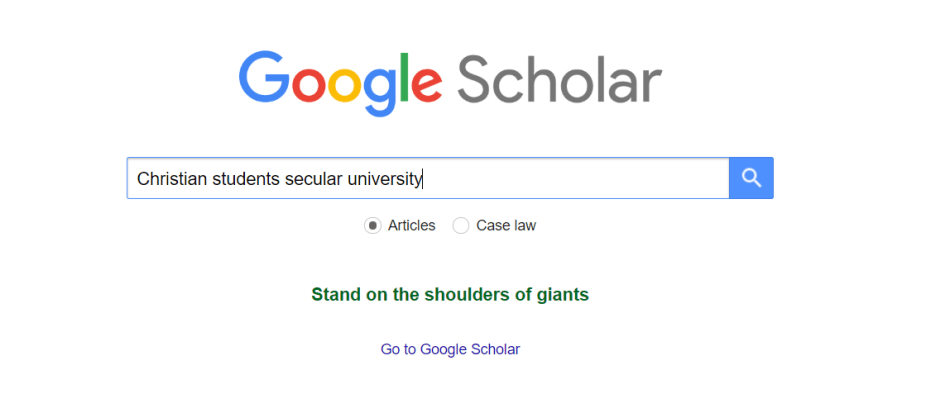Open the Go to Google Scholar link
The width and height of the screenshot is (950, 408).
[450, 349]
